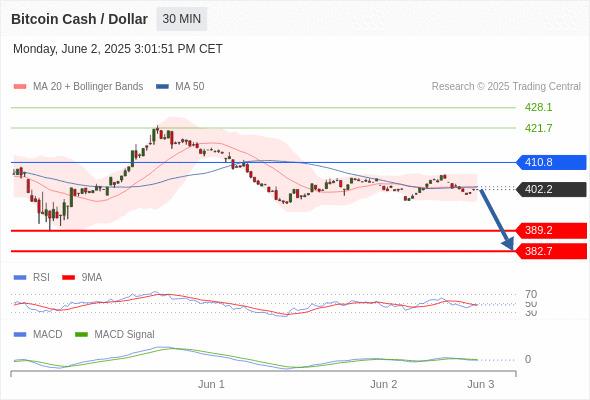The height and width of the screenshot is (400, 590).
Task: Click the 389.2 red support tag
Action: 551,230
